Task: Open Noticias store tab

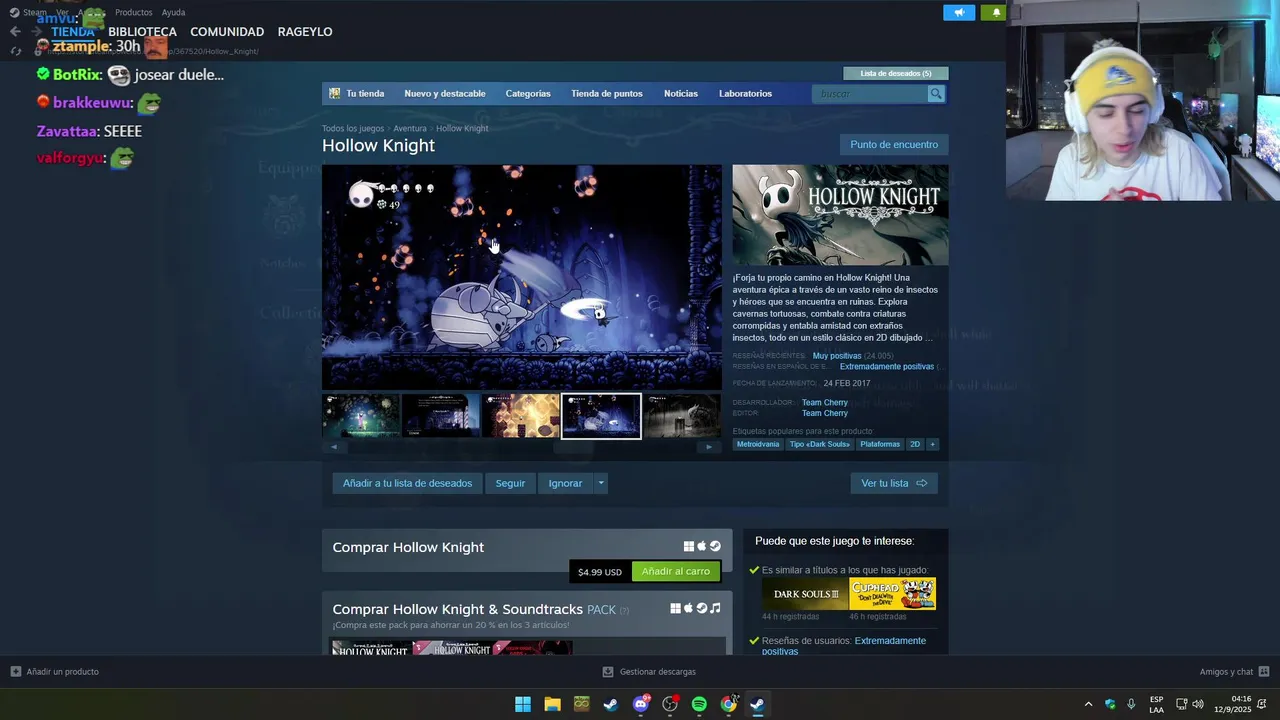Action: (x=681, y=94)
